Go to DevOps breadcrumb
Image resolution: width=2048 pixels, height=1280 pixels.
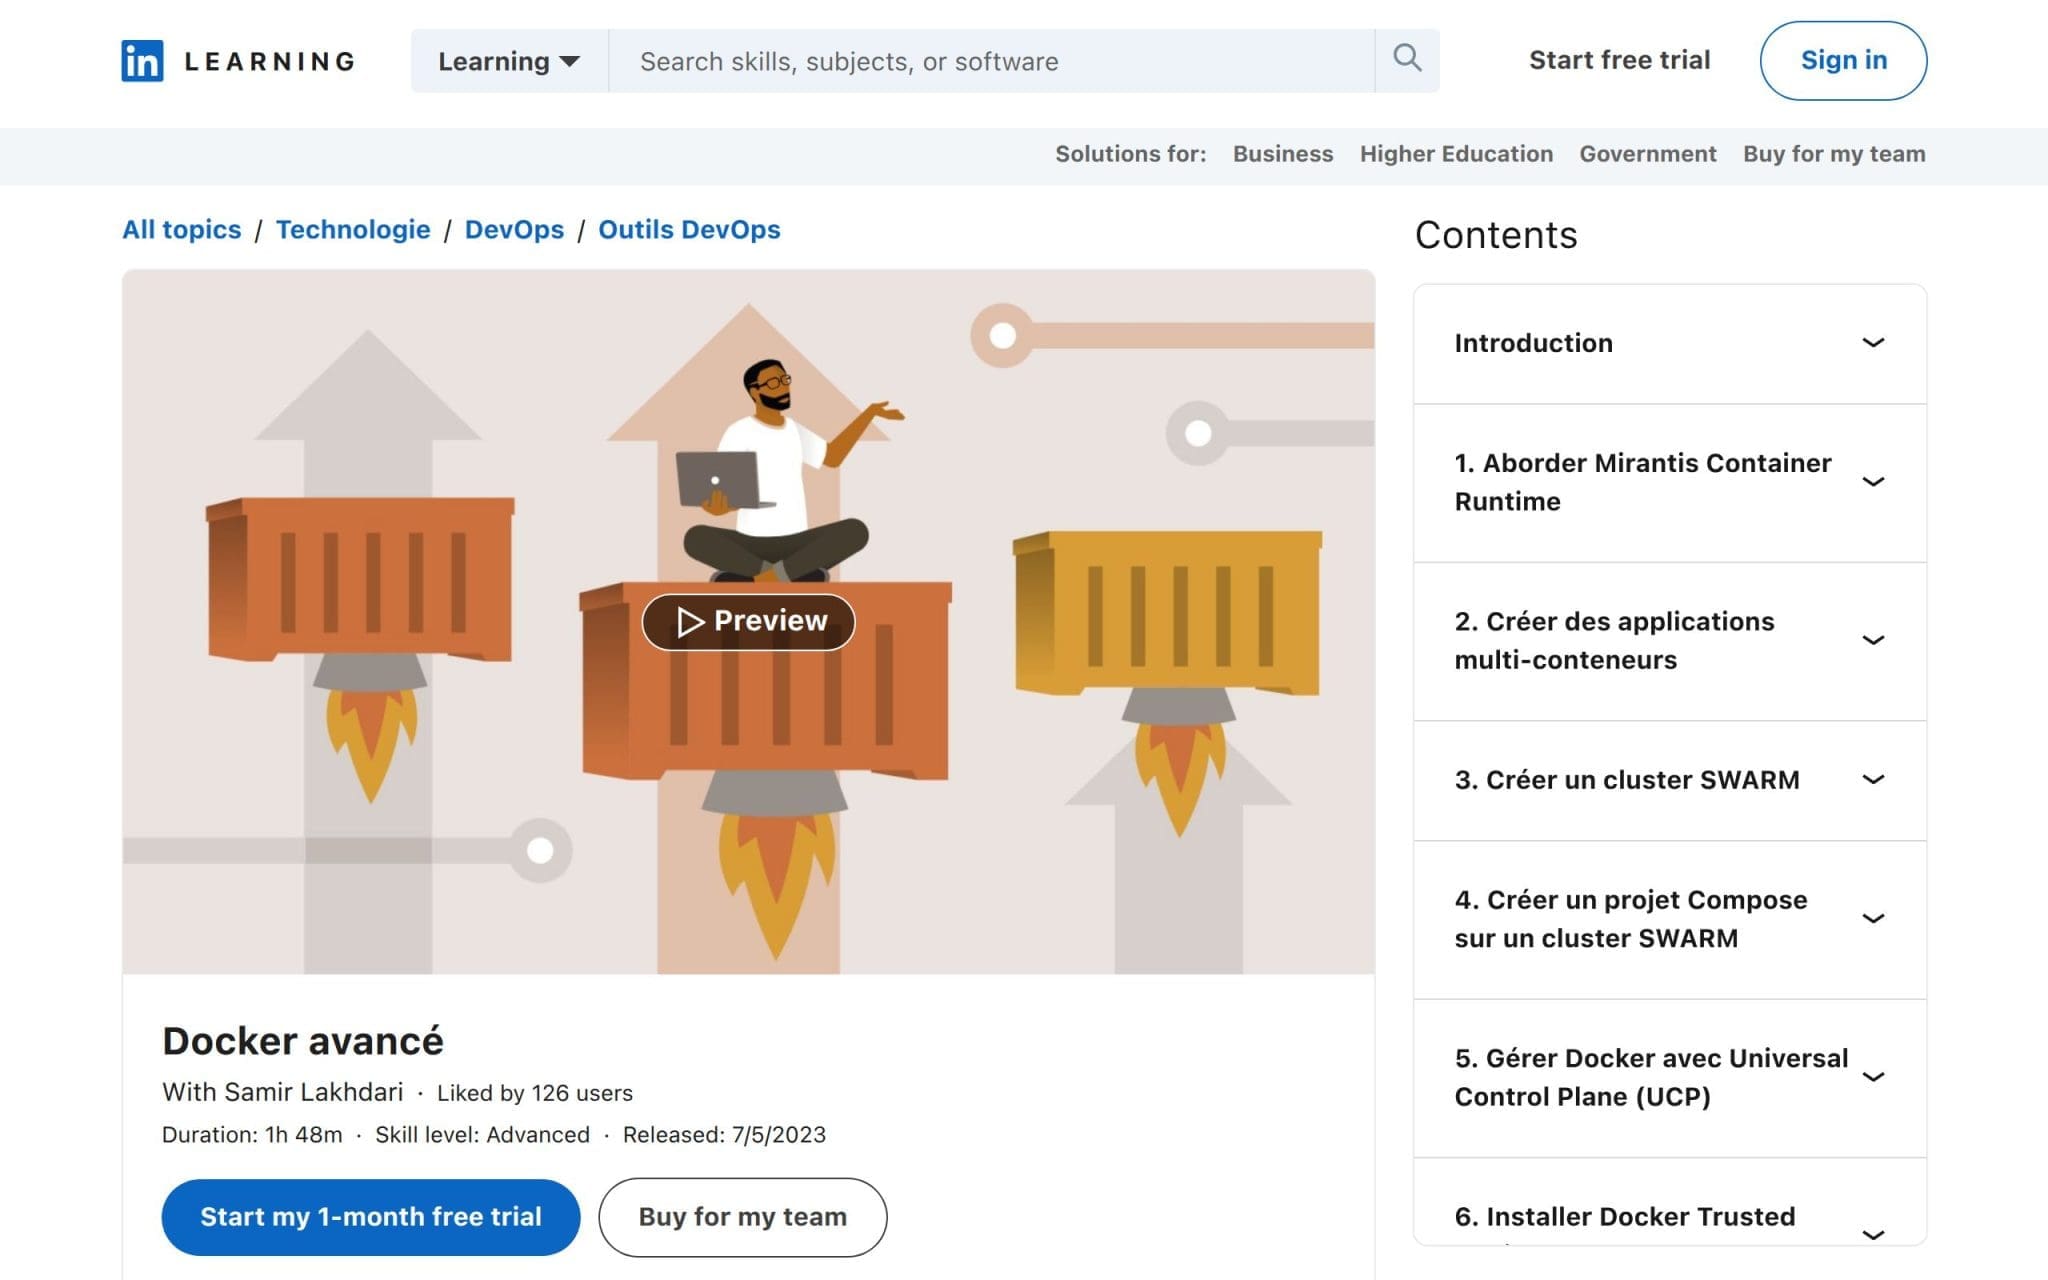coord(514,230)
